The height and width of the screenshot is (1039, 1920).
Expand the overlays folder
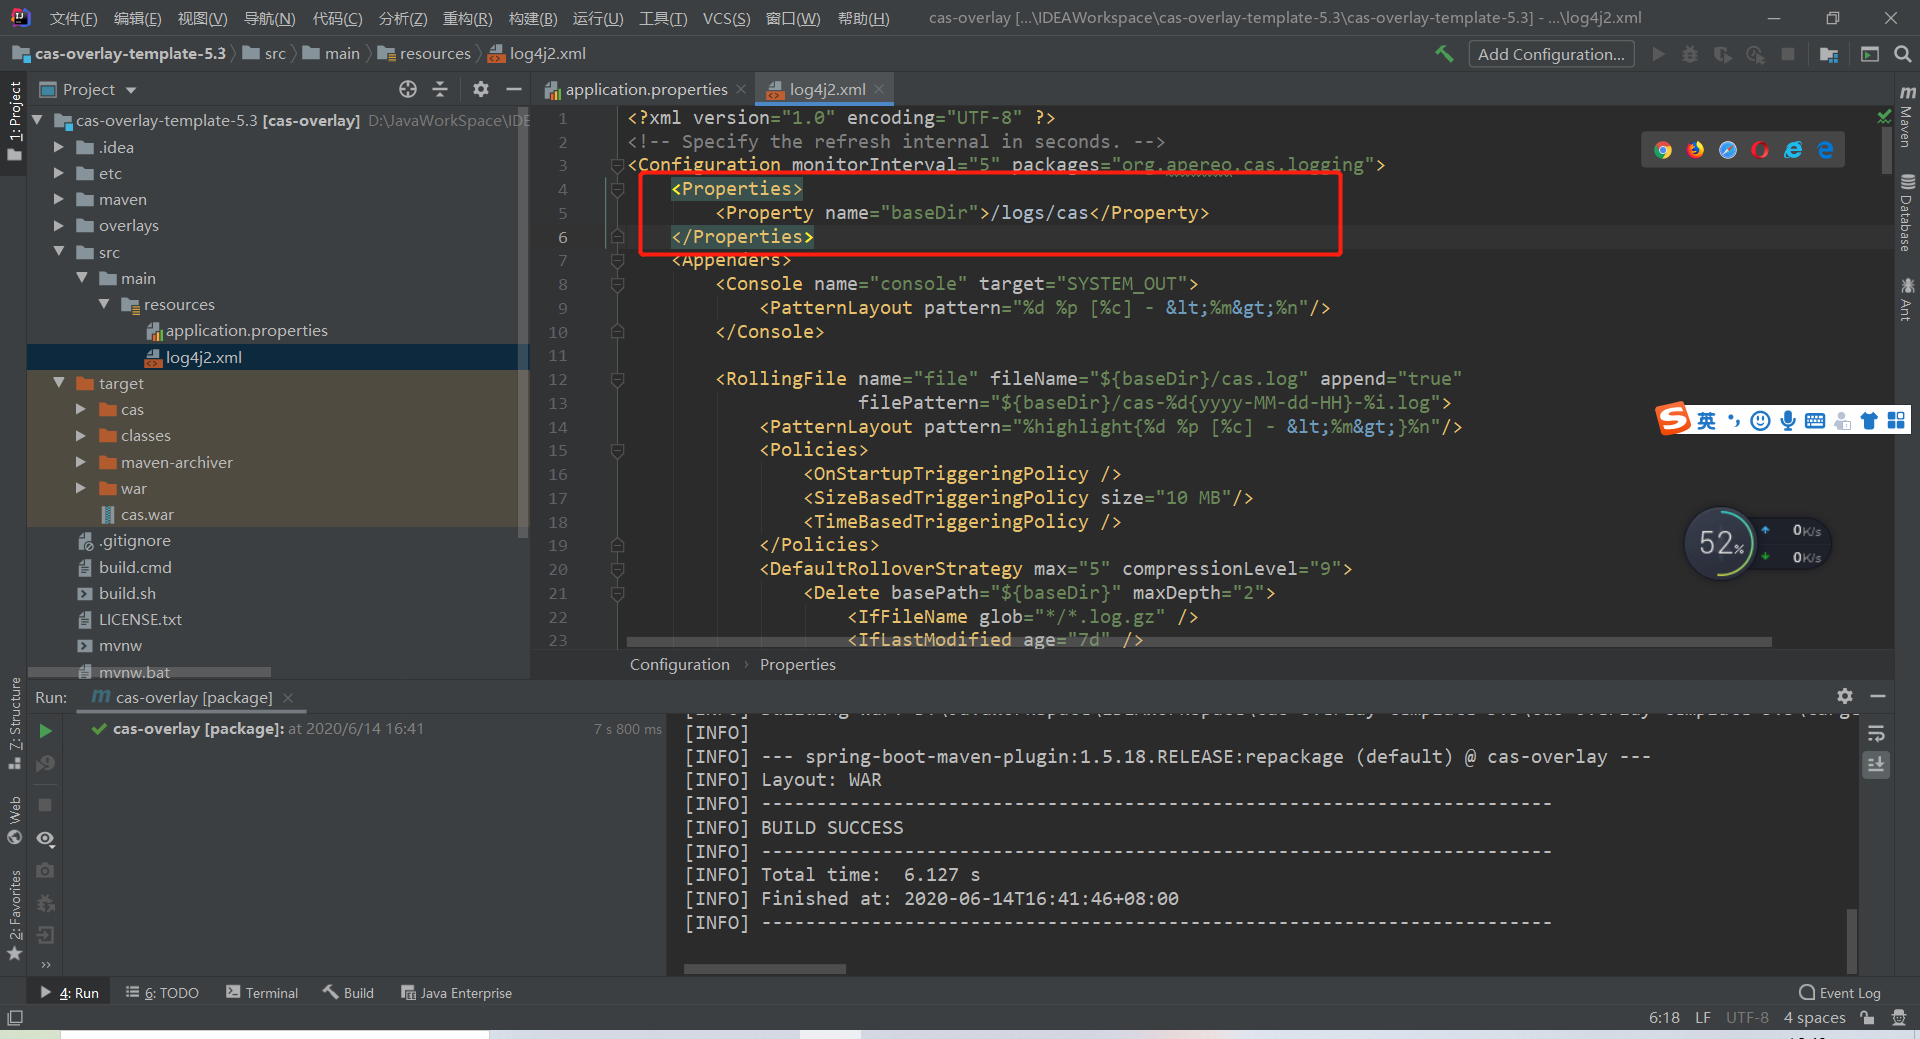(x=58, y=225)
